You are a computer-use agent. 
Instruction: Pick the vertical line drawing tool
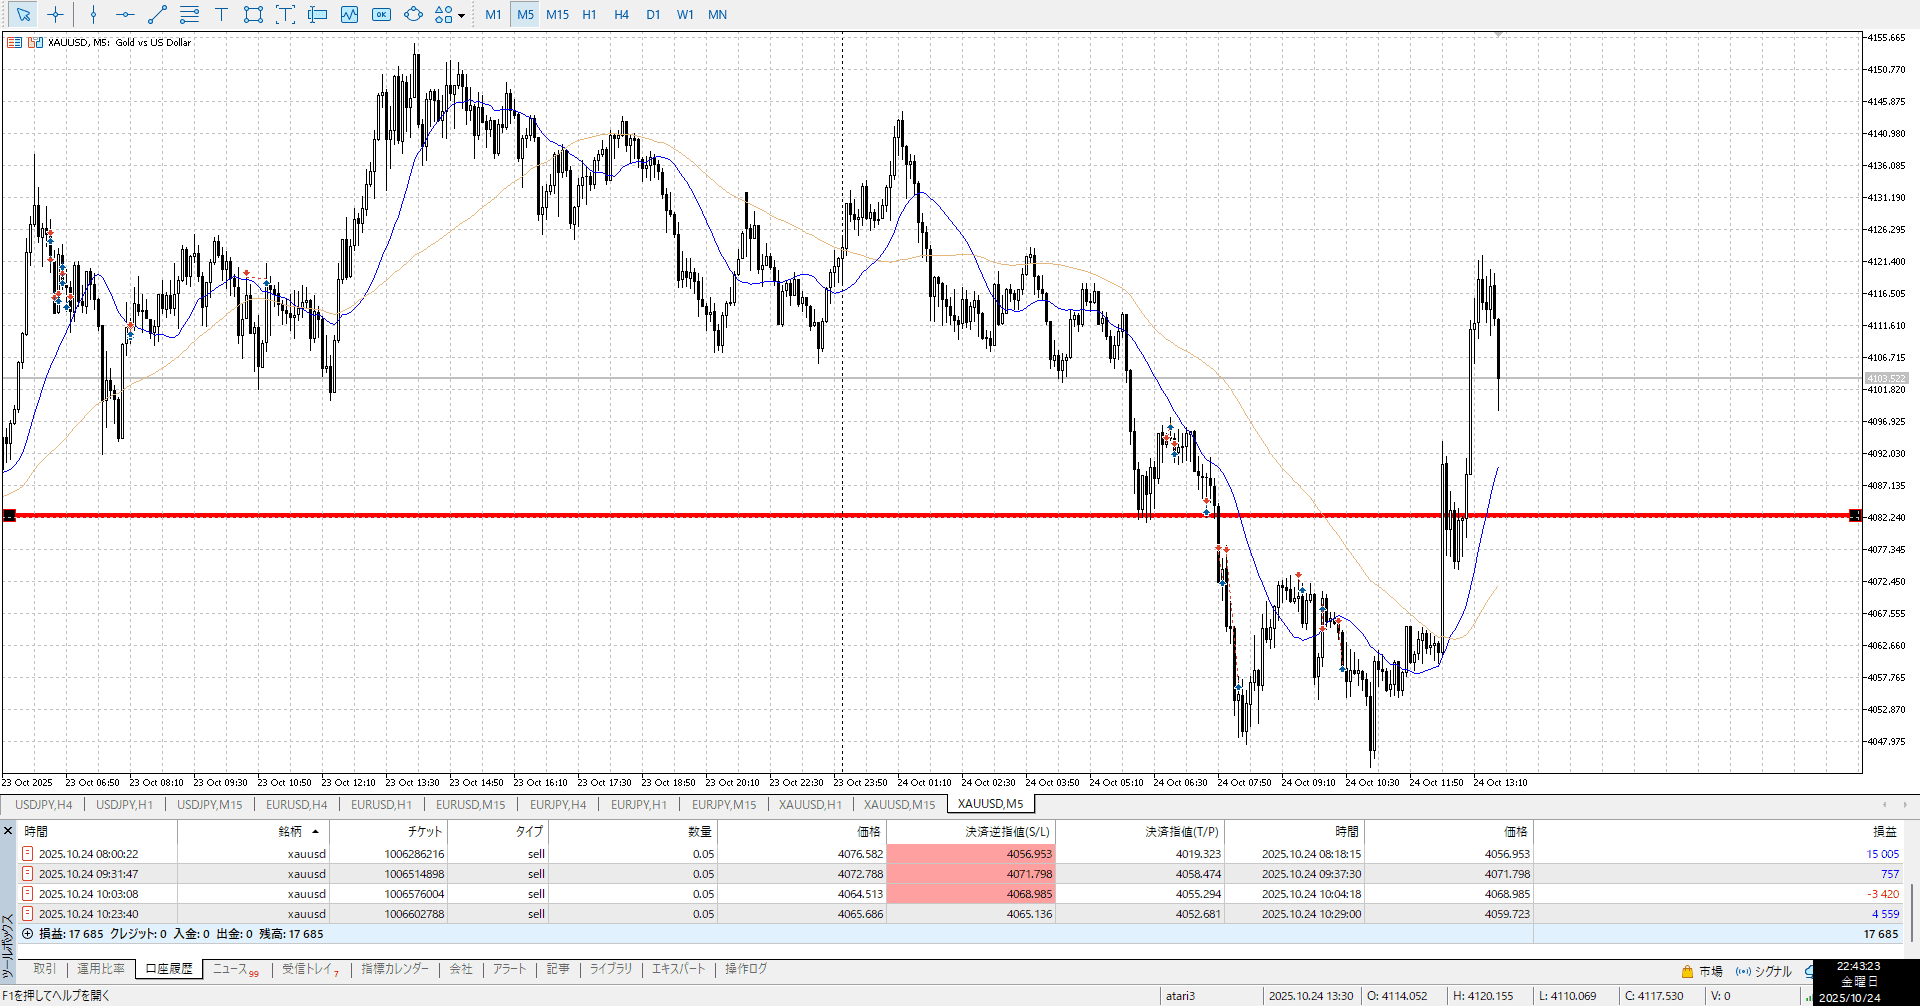(93, 15)
